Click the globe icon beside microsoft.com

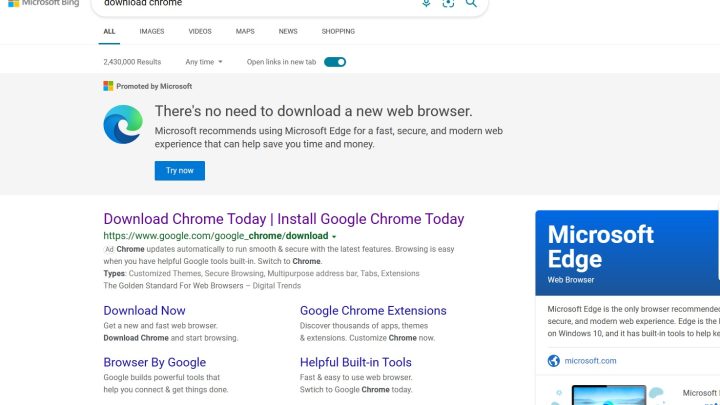(554, 361)
